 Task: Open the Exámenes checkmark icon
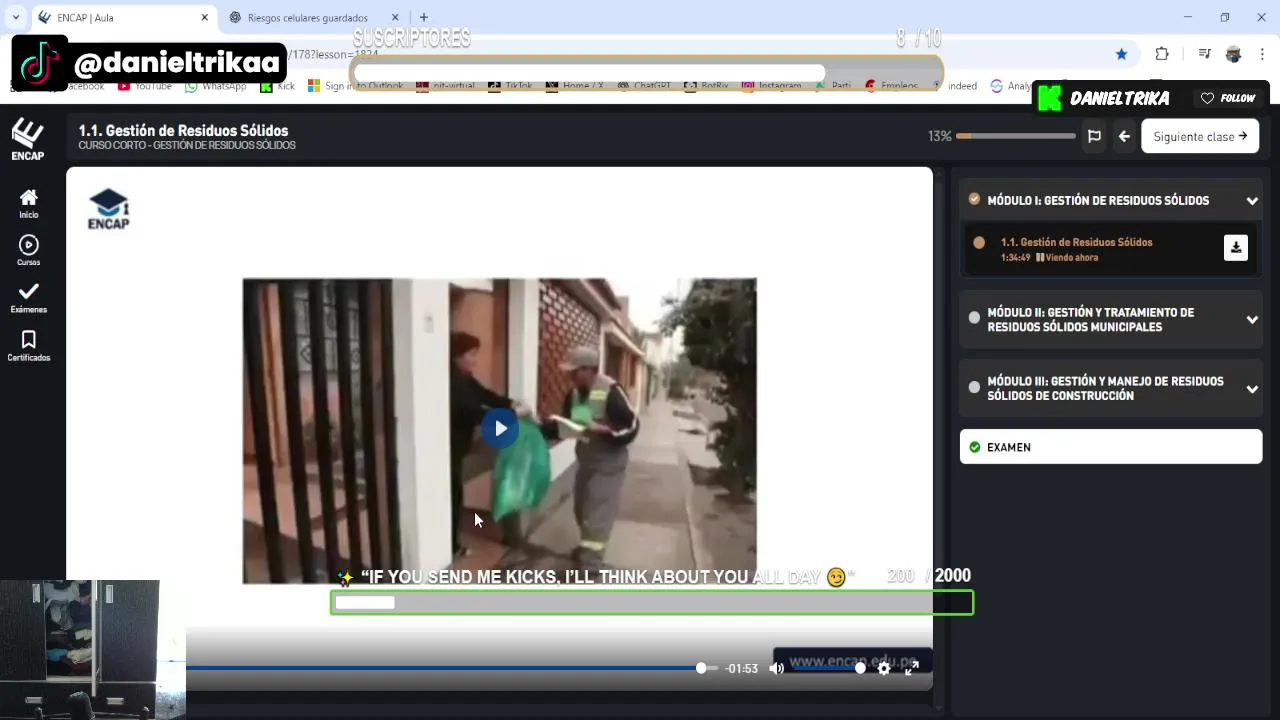29,297
